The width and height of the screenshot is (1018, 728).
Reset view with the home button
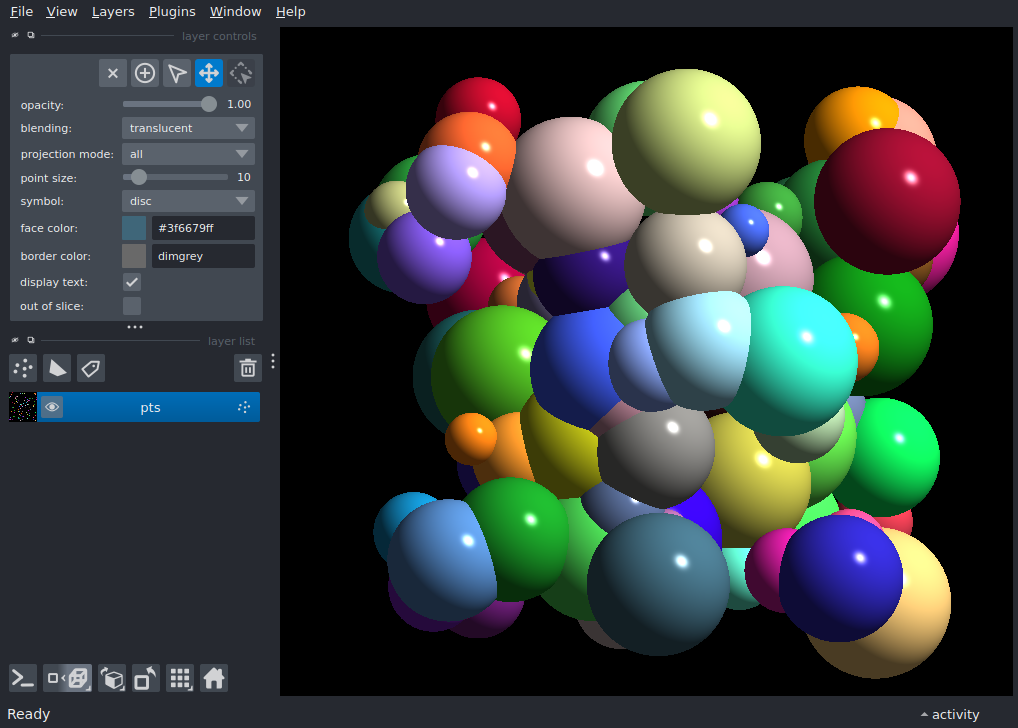pyautogui.click(x=214, y=678)
